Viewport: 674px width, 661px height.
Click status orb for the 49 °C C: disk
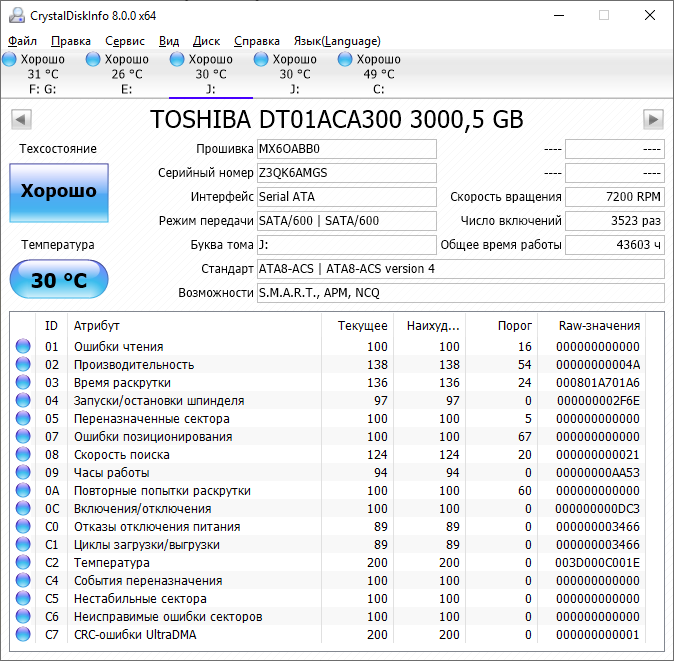pos(345,60)
